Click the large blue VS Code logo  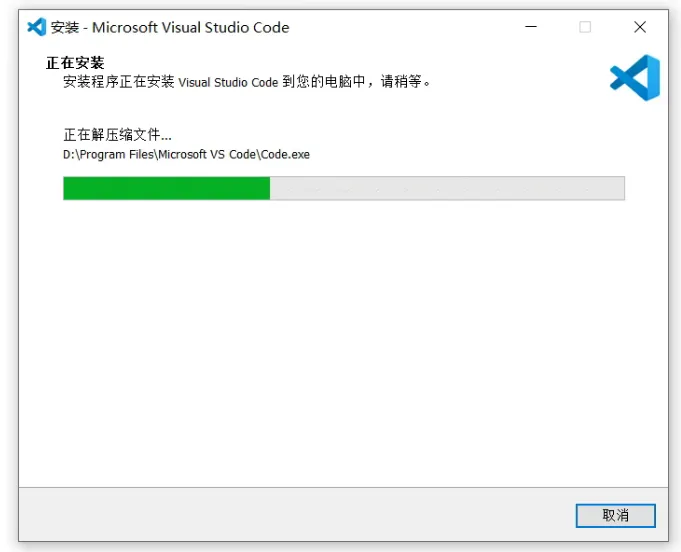coord(635,78)
